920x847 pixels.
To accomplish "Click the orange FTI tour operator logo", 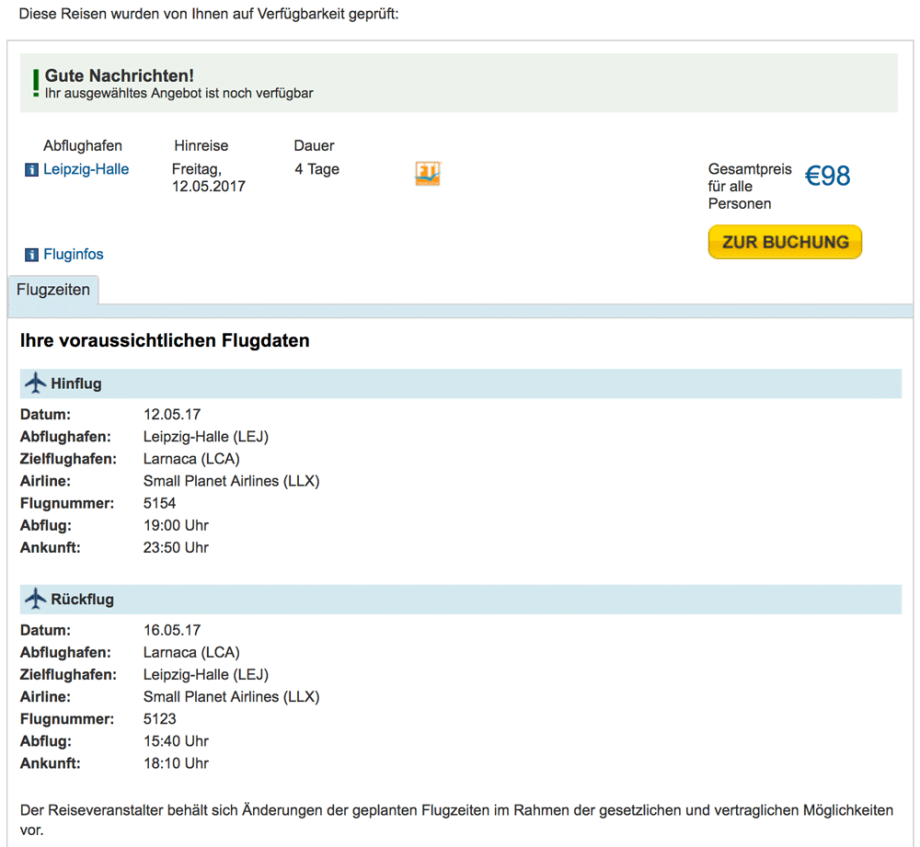I will pos(427,173).
